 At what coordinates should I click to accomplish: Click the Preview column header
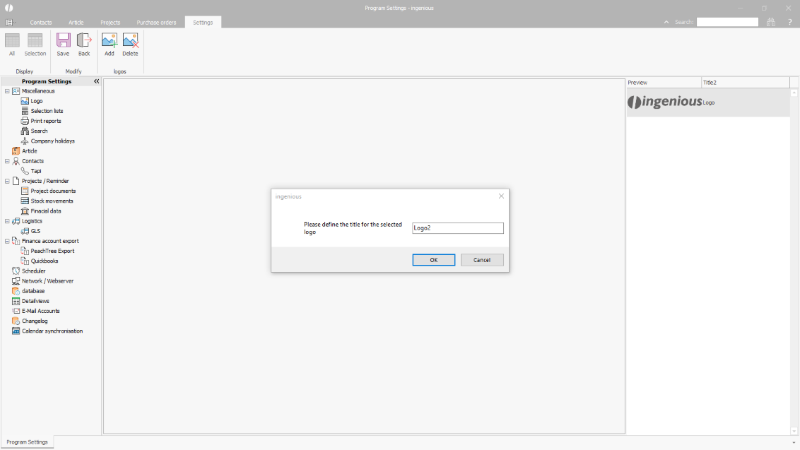click(664, 83)
